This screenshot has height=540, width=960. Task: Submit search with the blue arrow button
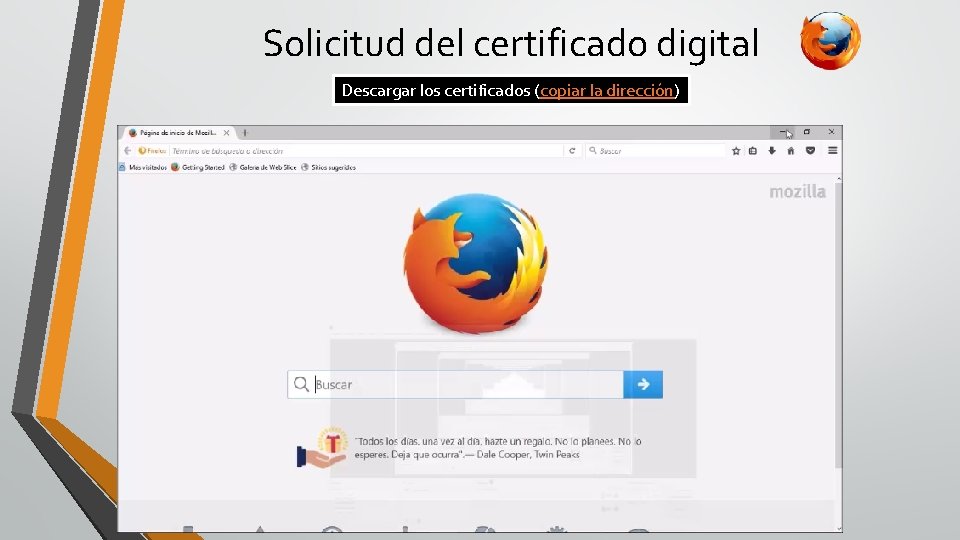click(643, 384)
